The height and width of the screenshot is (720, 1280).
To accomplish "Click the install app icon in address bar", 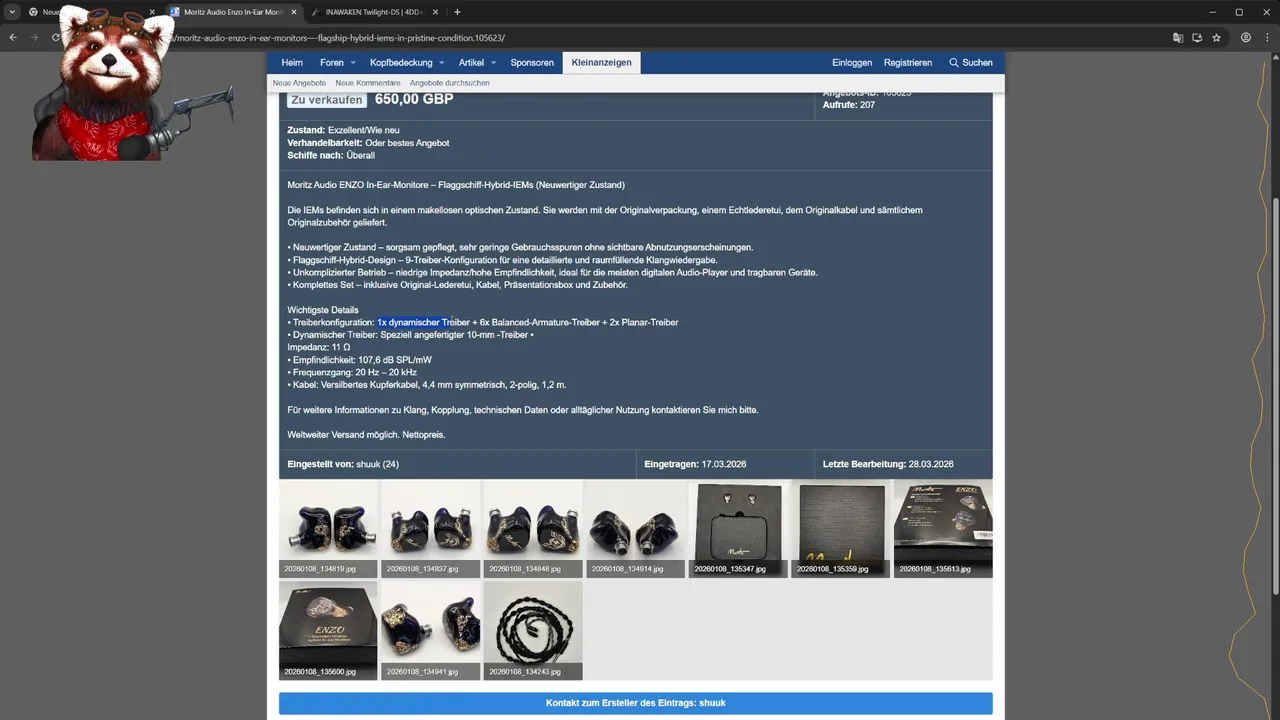I will (1197, 37).
